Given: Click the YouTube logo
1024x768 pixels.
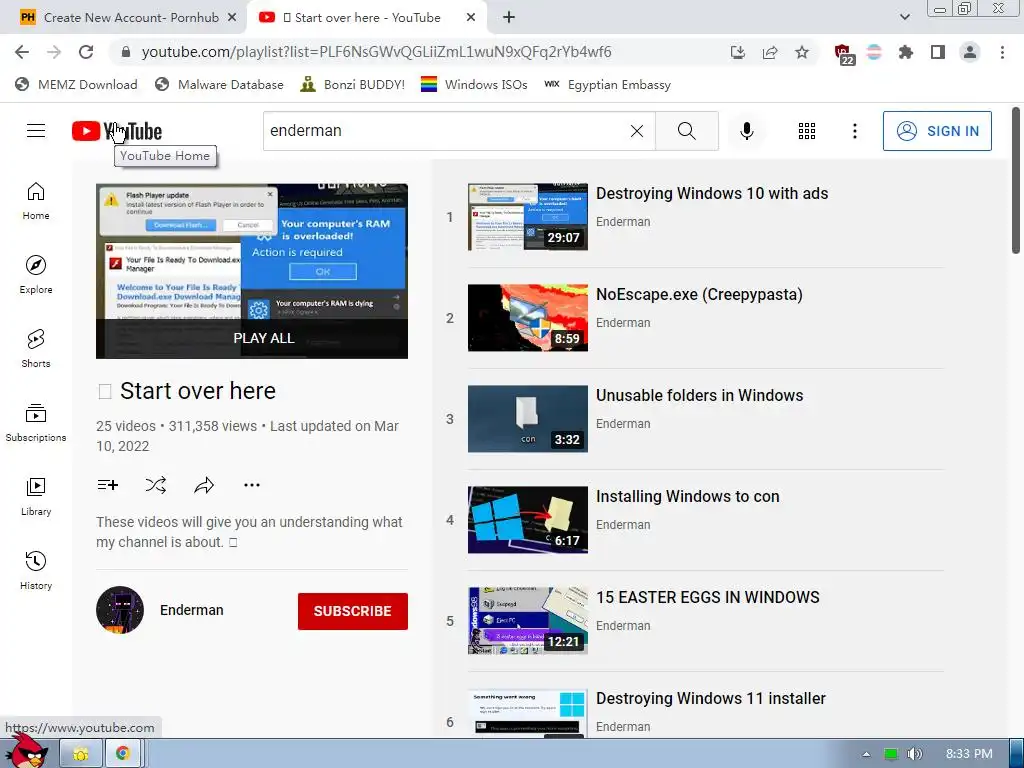Looking at the screenshot, I should click(x=117, y=131).
